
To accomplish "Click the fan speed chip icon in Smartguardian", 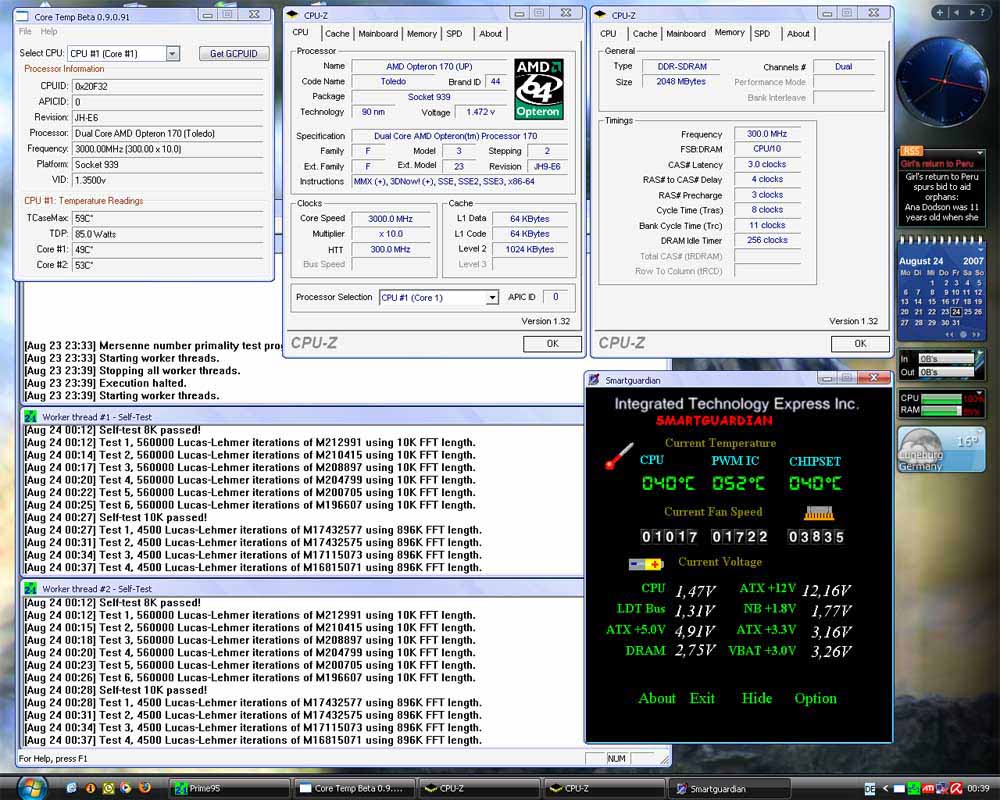I will pos(820,512).
